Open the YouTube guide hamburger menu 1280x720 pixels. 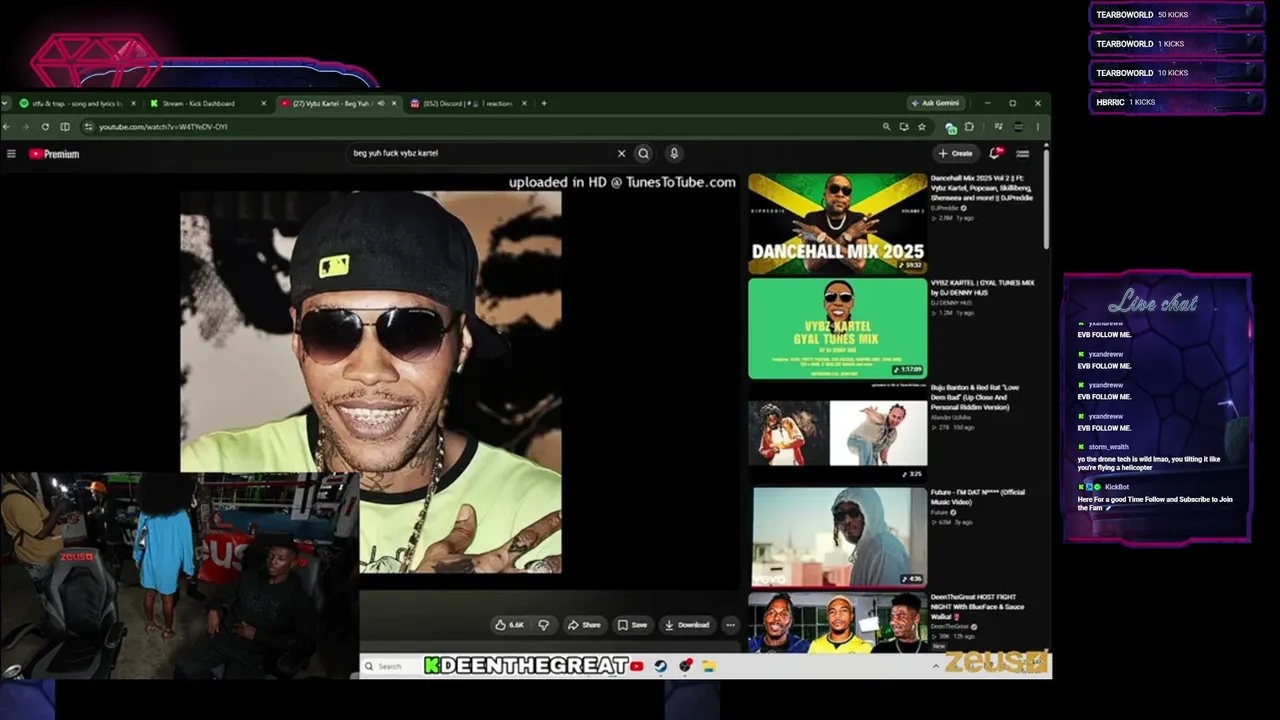click(x=11, y=154)
